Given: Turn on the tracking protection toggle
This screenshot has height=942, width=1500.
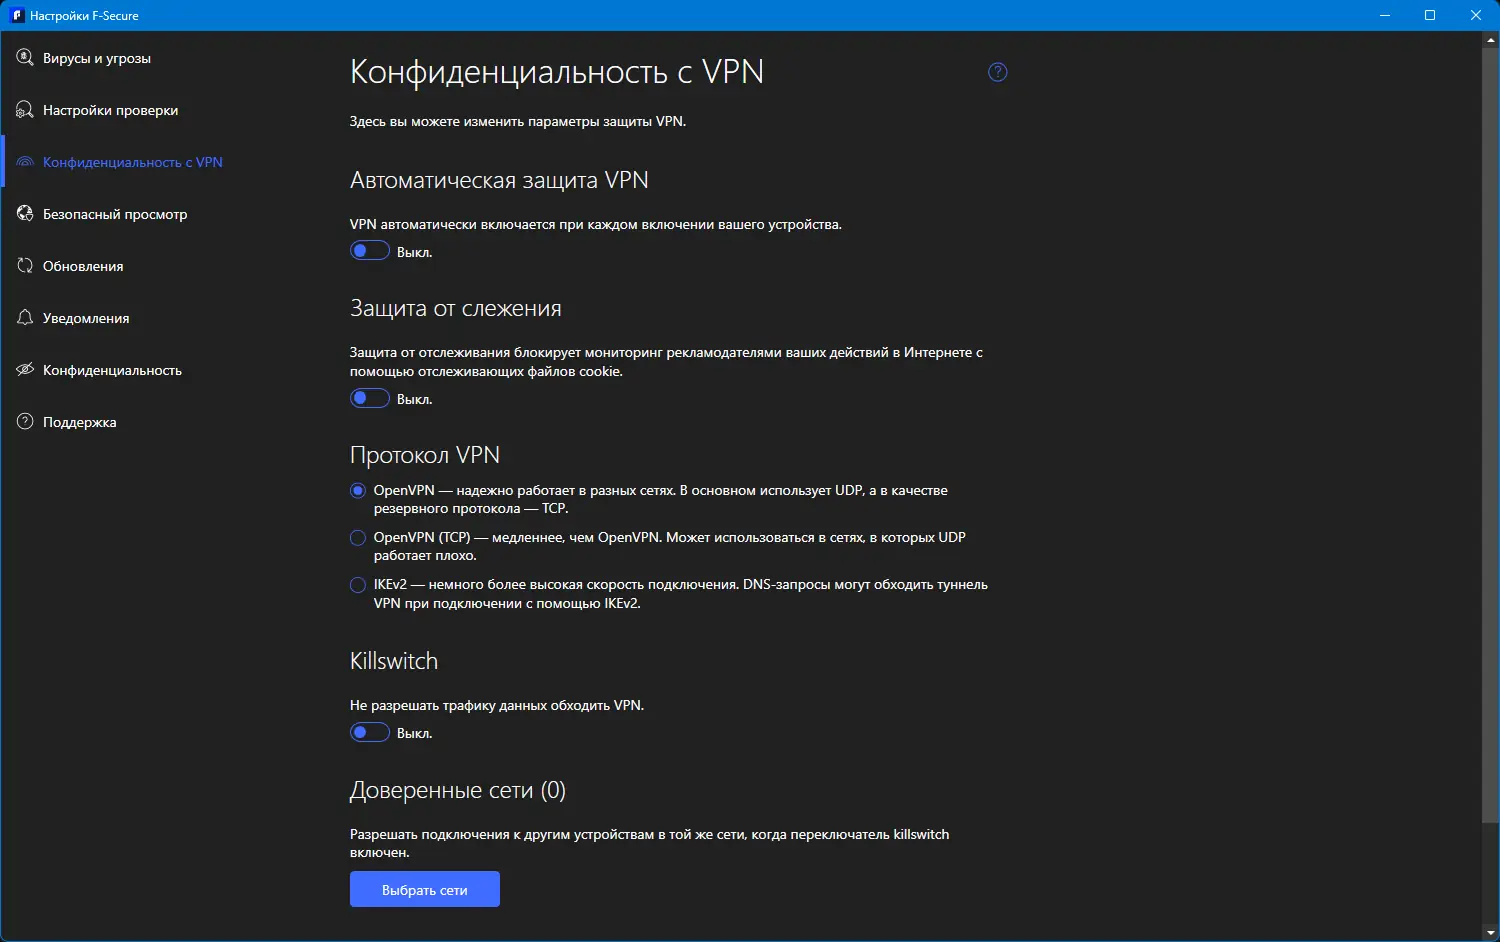Looking at the screenshot, I should click(369, 398).
